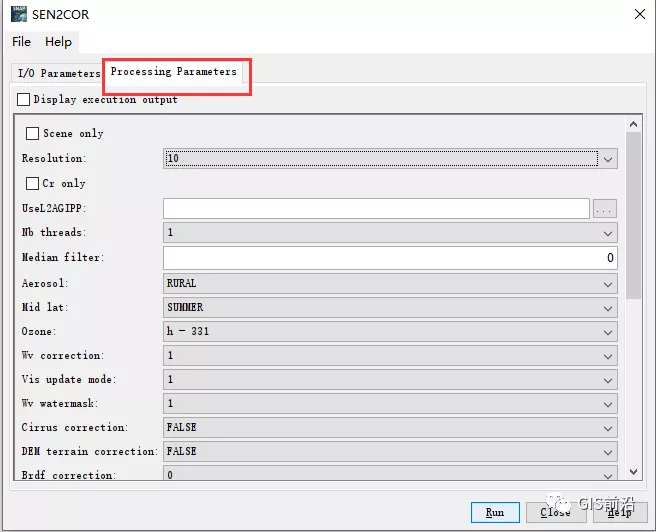The width and height of the screenshot is (656, 532).
Task: Click the scrollbar down arrow
Action: pyautogui.click(x=633, y=472)
